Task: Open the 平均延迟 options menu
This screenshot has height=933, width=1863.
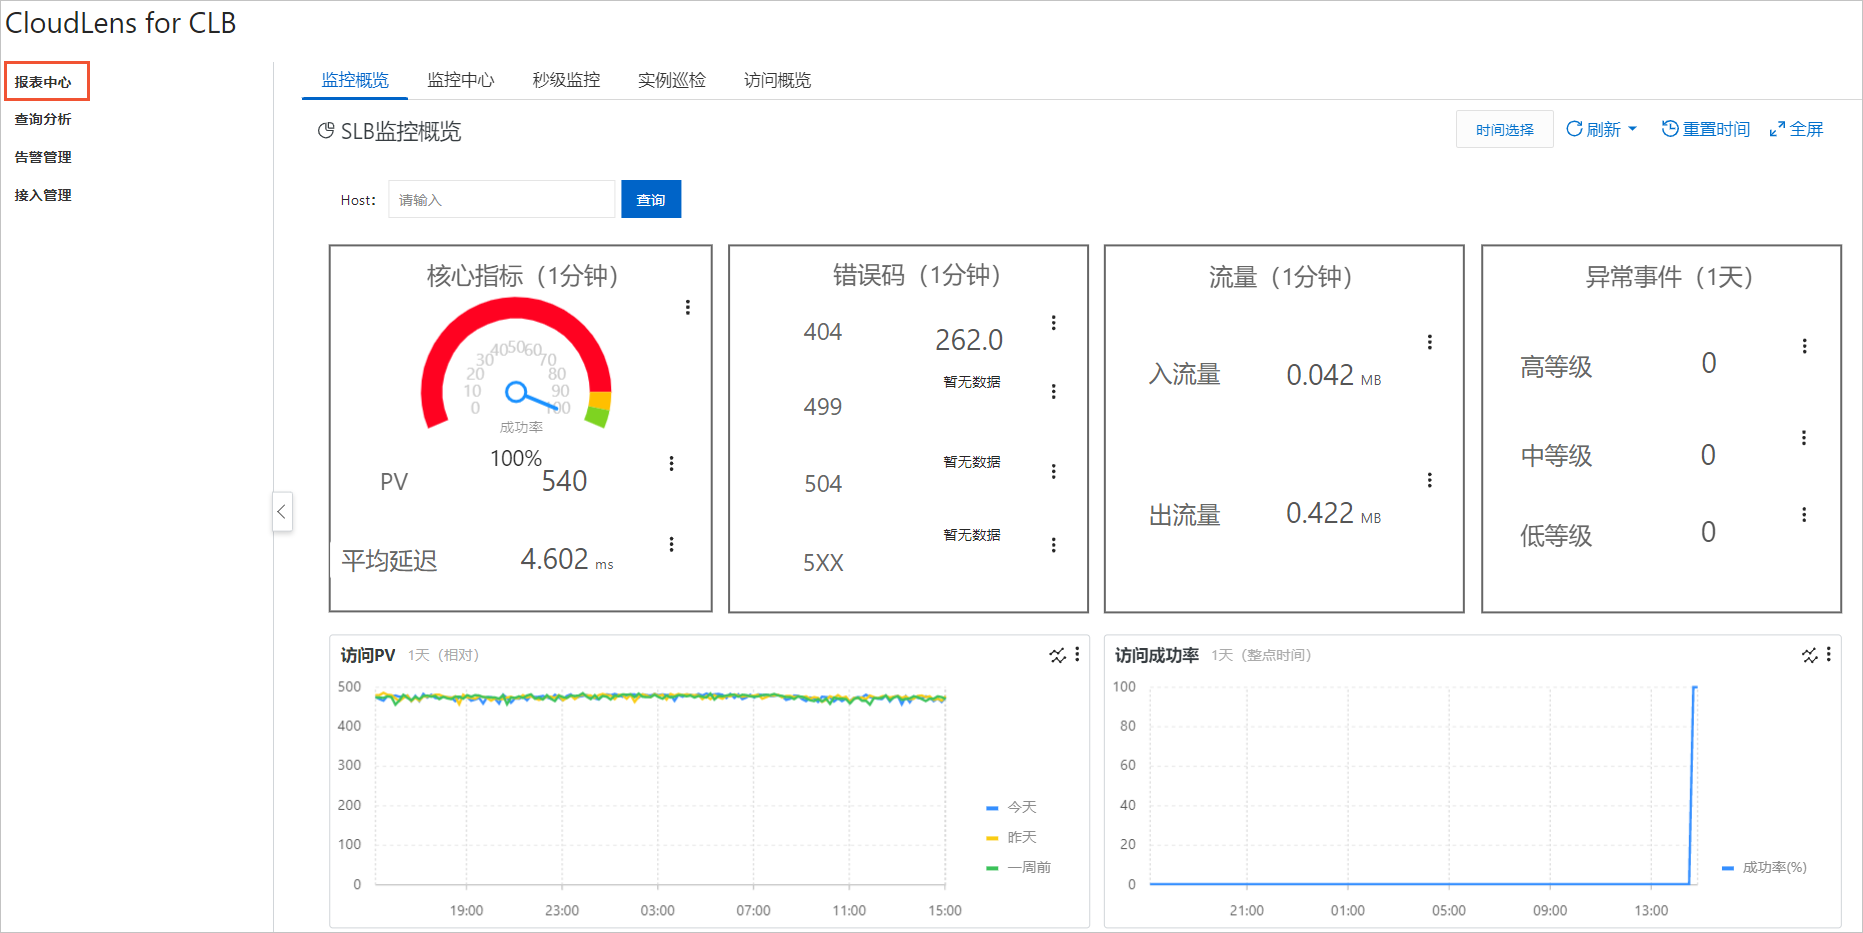Action: click(671, 544)
